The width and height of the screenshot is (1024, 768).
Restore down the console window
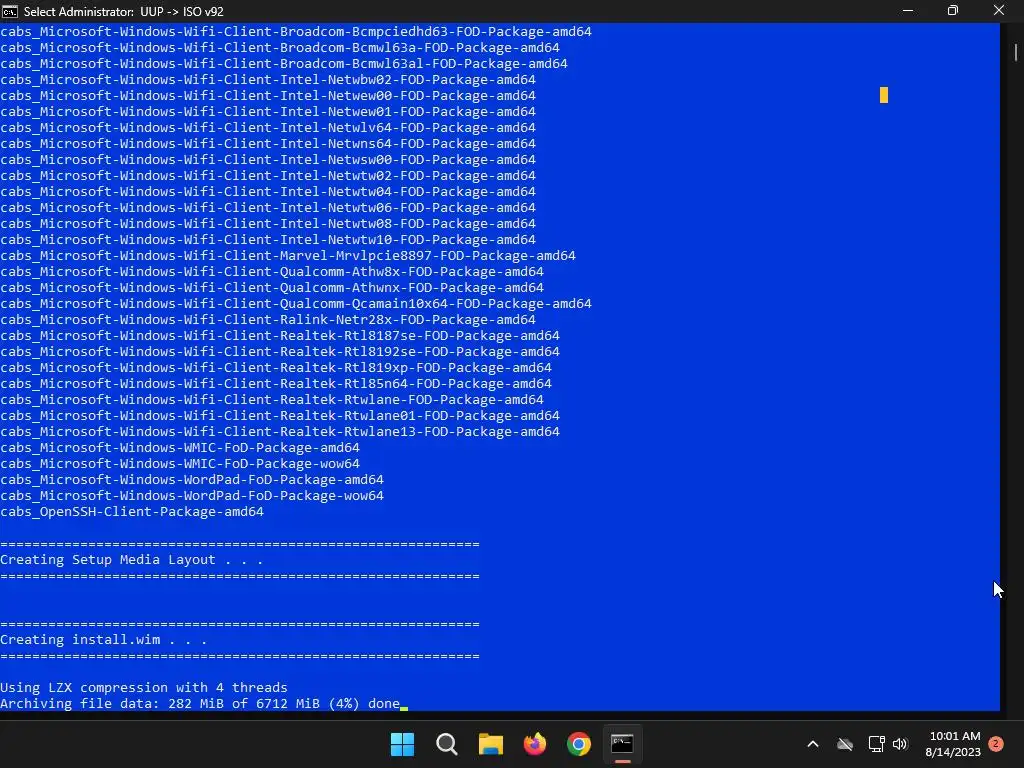click(x=953, y=11)
